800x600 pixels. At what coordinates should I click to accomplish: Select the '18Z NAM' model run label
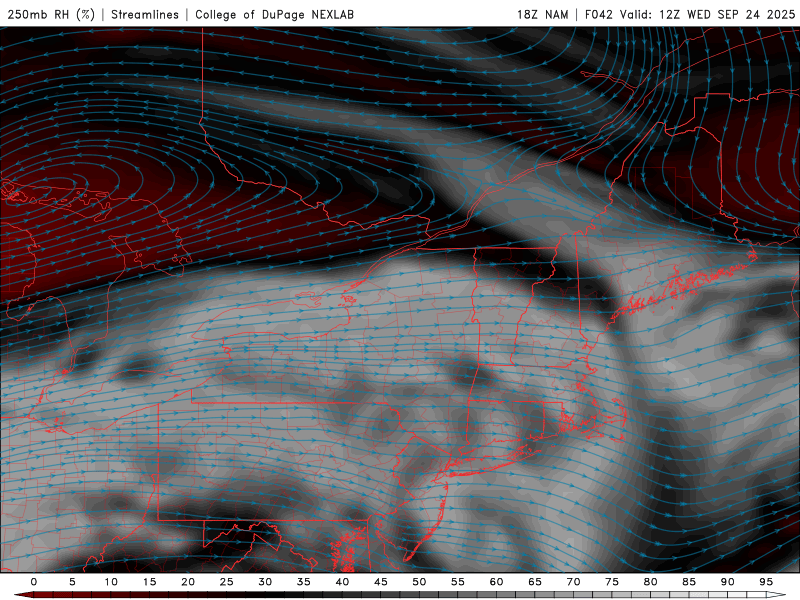[x=542, y=14]
